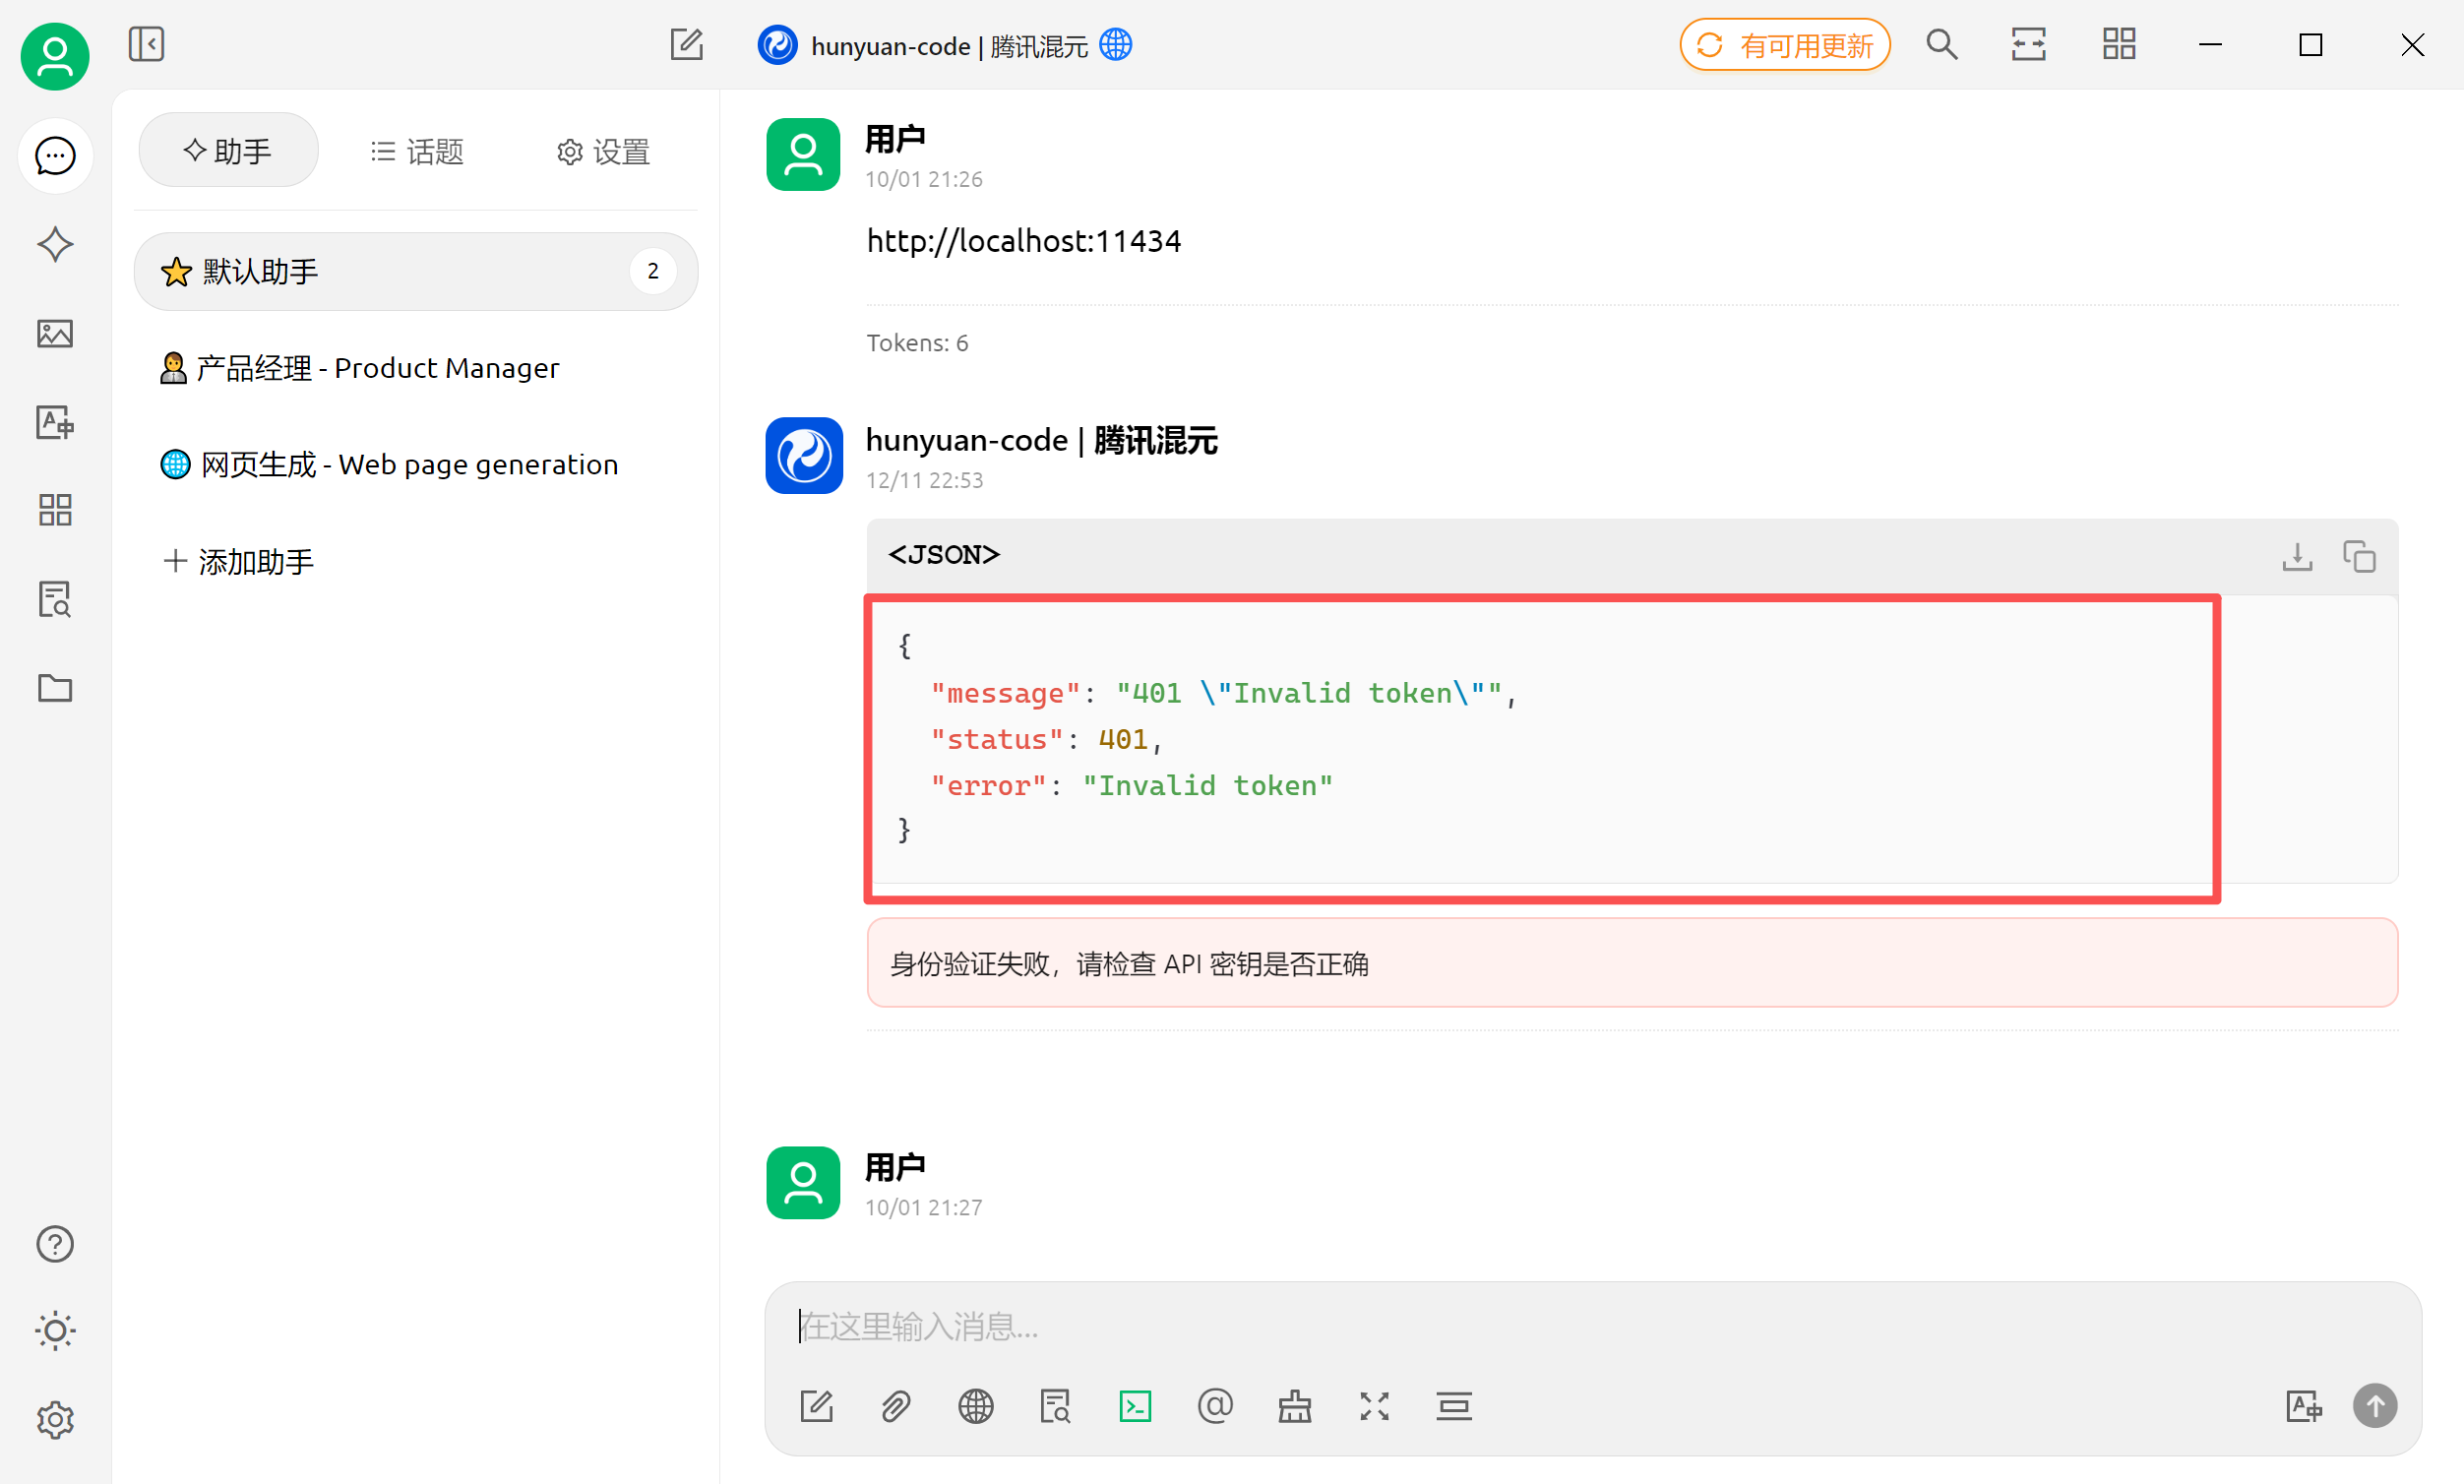The image size is (2464, 1484).
Task: Switch to the Topics tab
Action: coord(417,151)
